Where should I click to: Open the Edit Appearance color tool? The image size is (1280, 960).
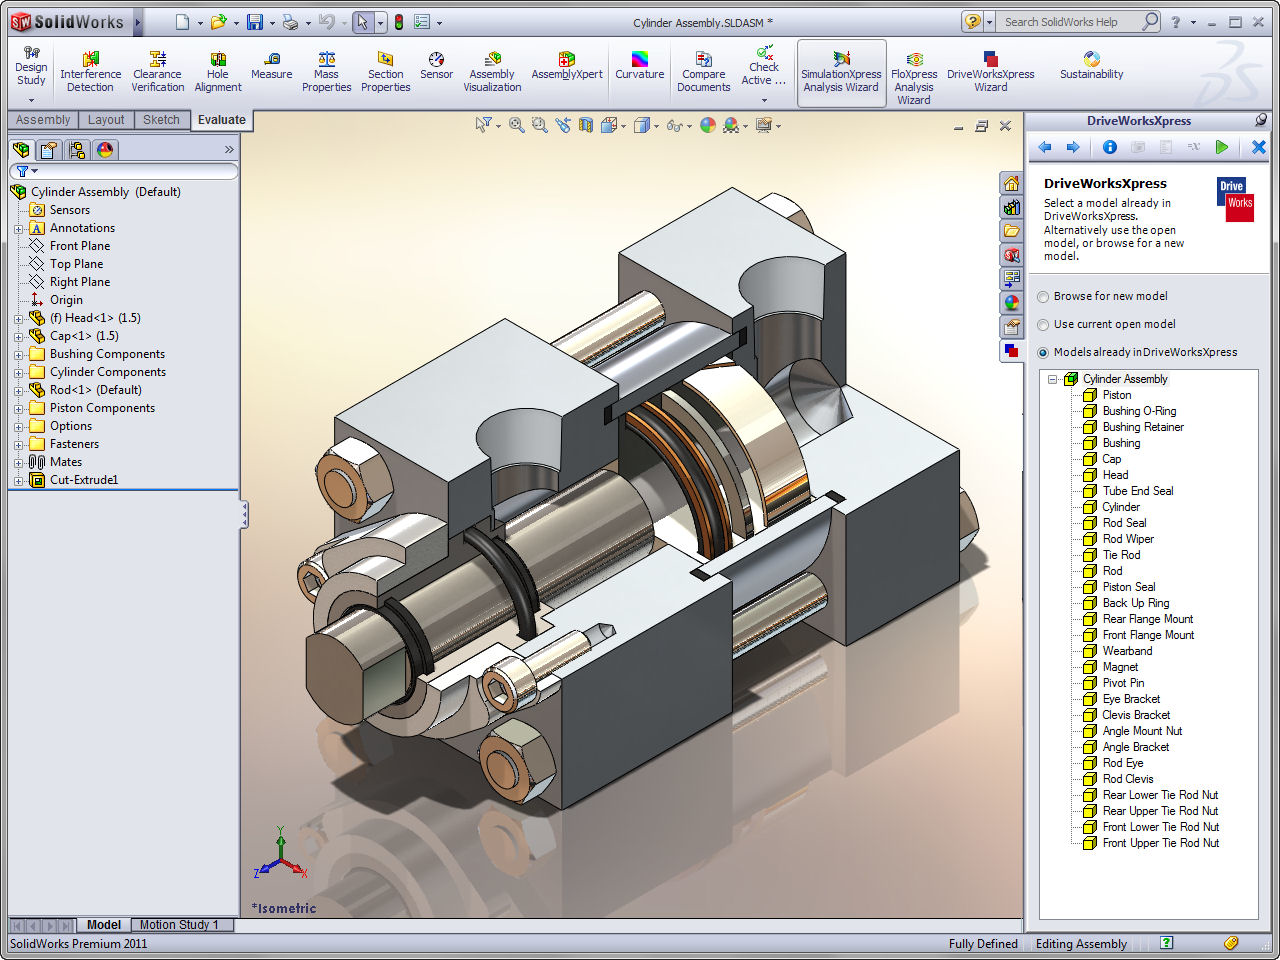click(706, 125)
